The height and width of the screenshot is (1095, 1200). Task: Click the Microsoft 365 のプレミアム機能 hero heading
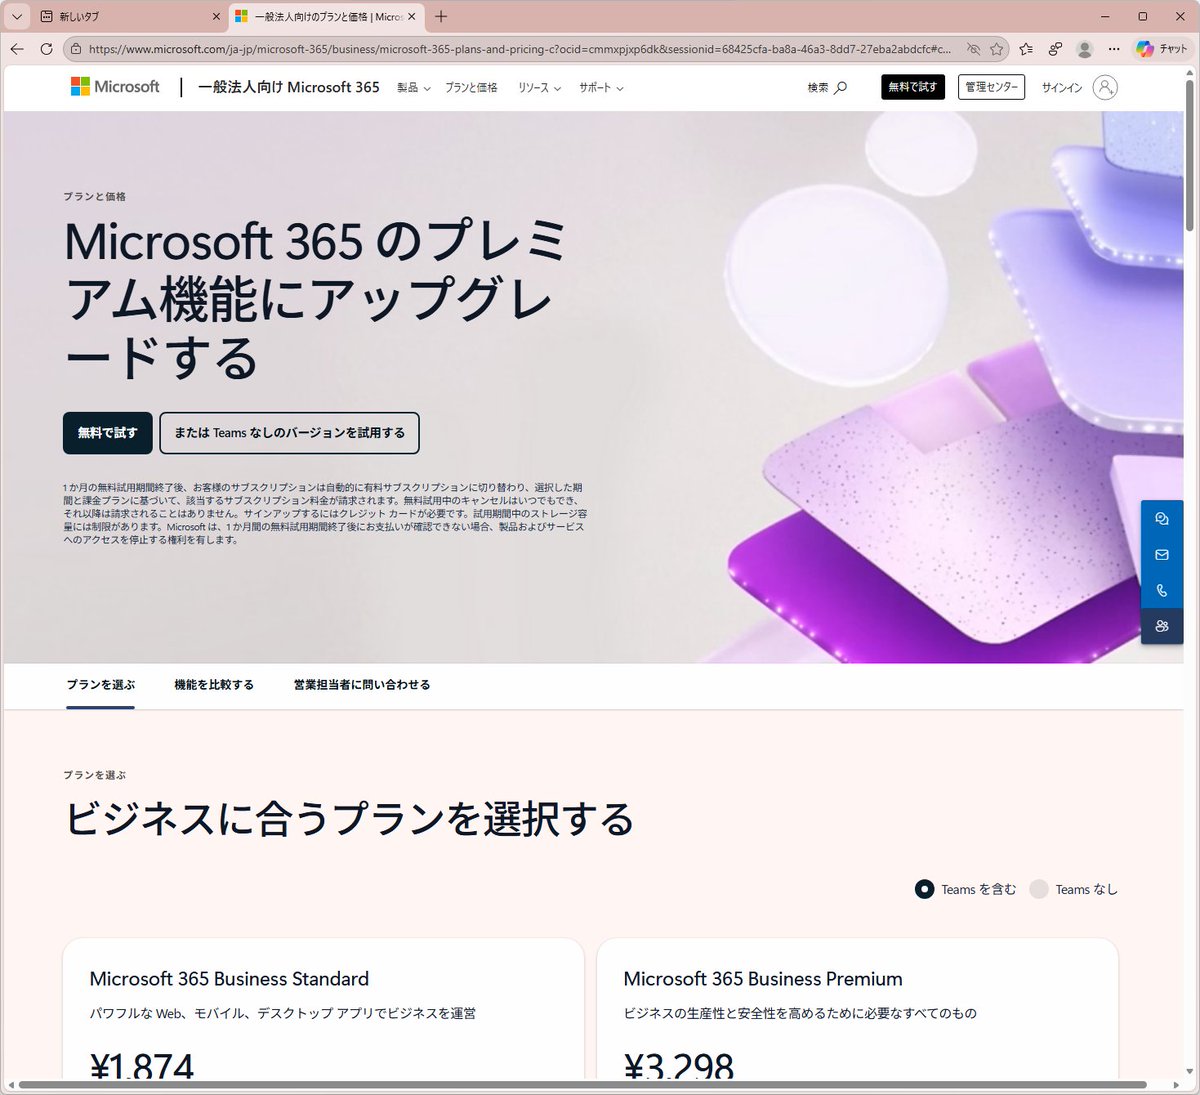(316, 299)
